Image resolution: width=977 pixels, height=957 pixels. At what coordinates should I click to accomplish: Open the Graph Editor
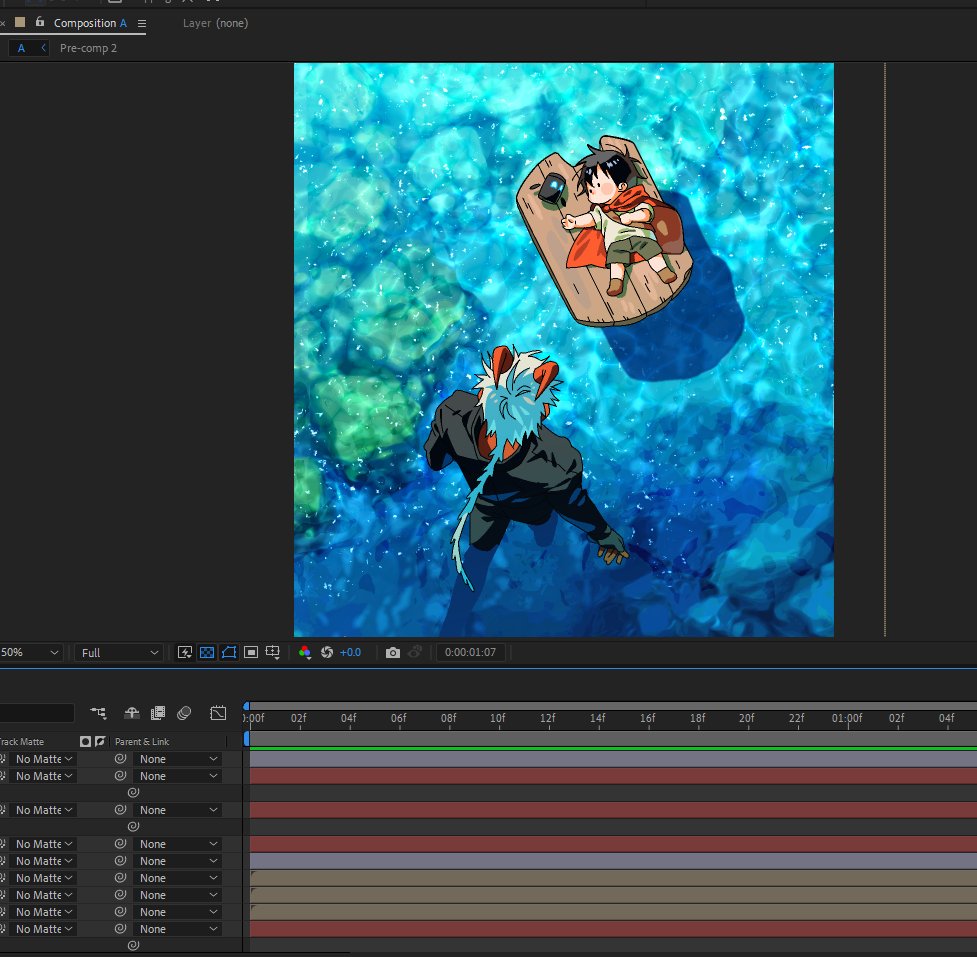[218, 713]
